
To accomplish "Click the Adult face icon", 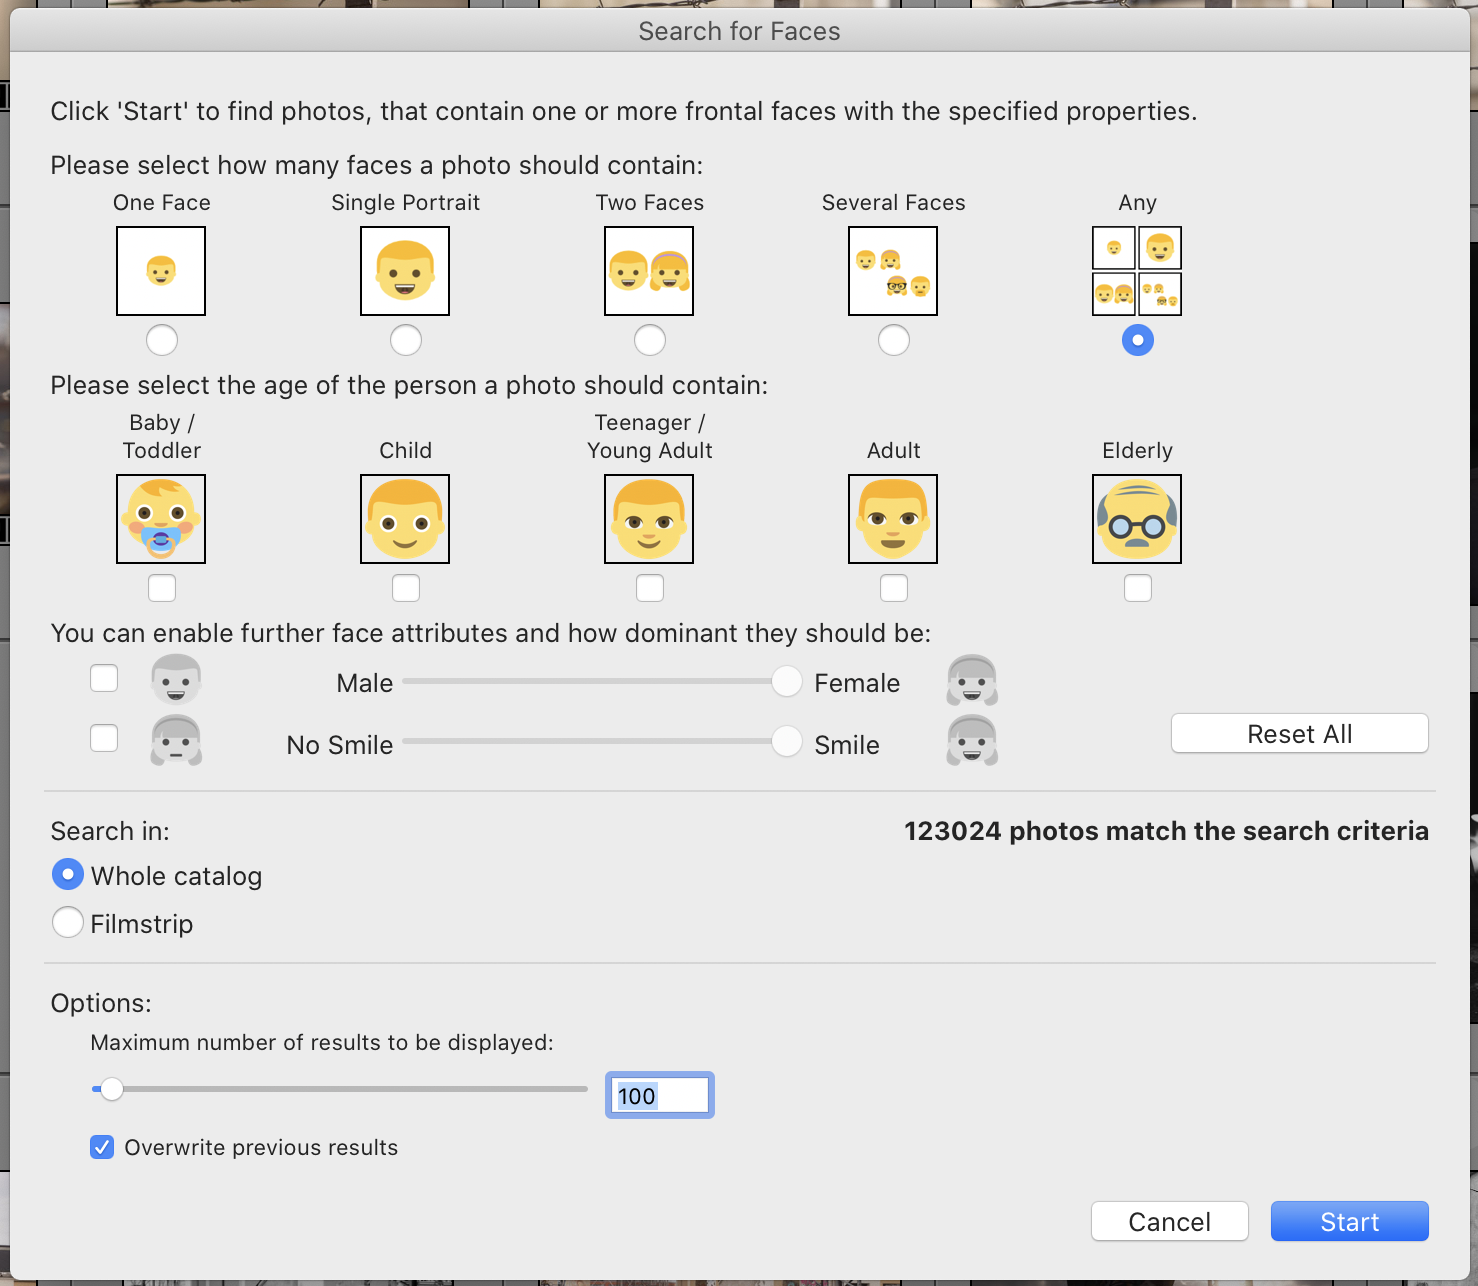I will pos(893,519).
